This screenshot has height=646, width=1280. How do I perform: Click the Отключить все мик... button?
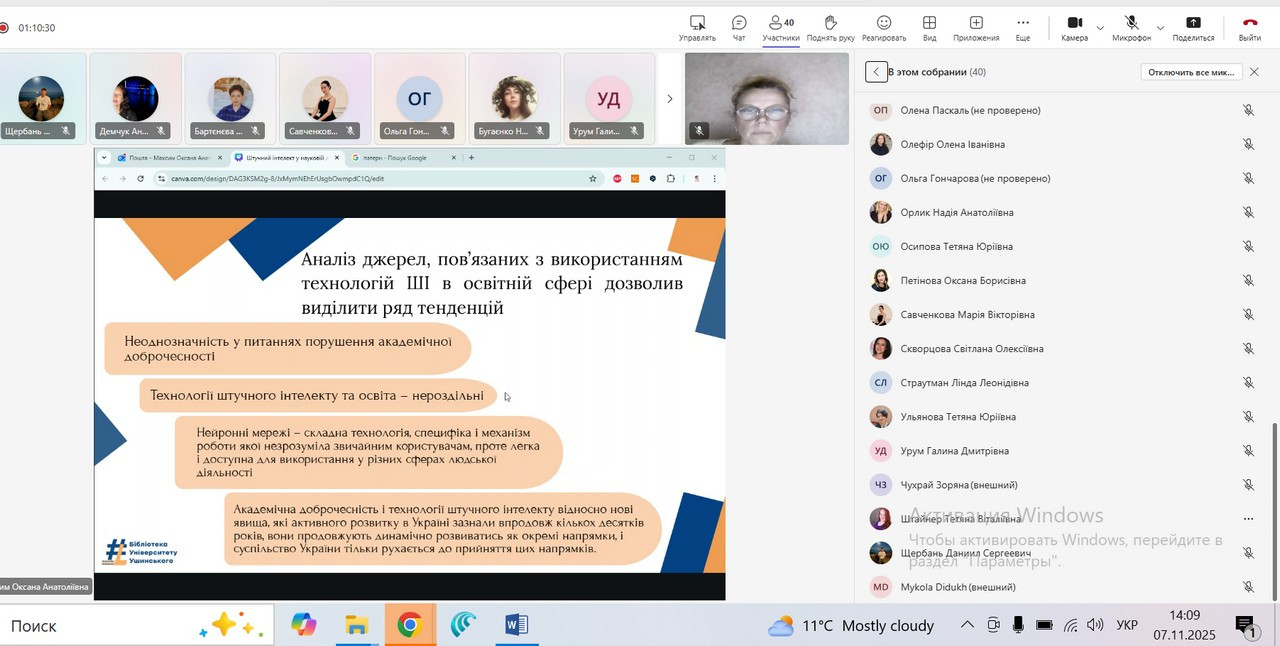[1190, 72]
